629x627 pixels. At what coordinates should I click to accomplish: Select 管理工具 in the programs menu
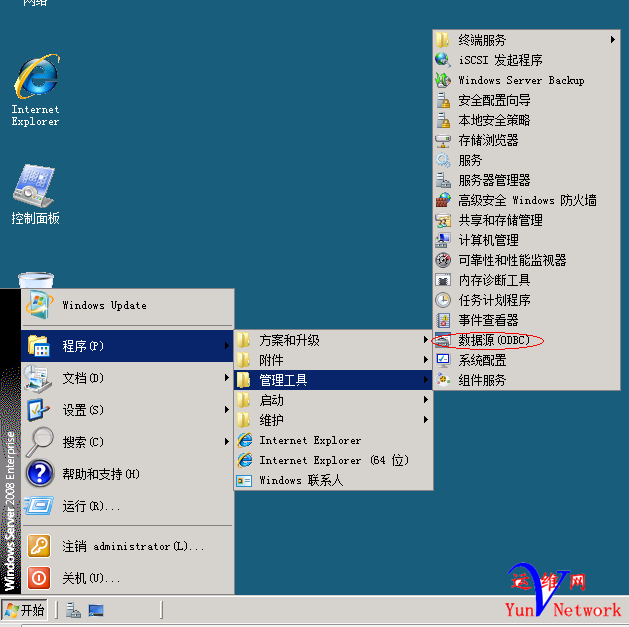[333, 380]
